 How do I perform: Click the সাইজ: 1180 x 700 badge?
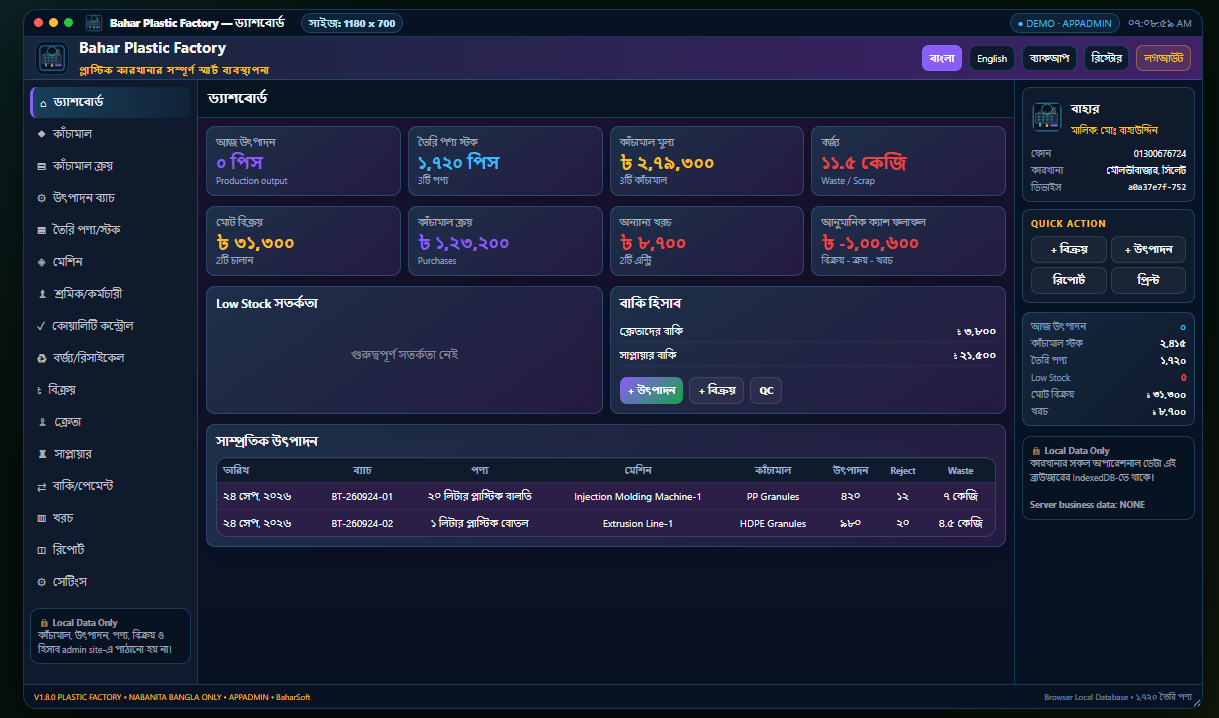point(352,22)
